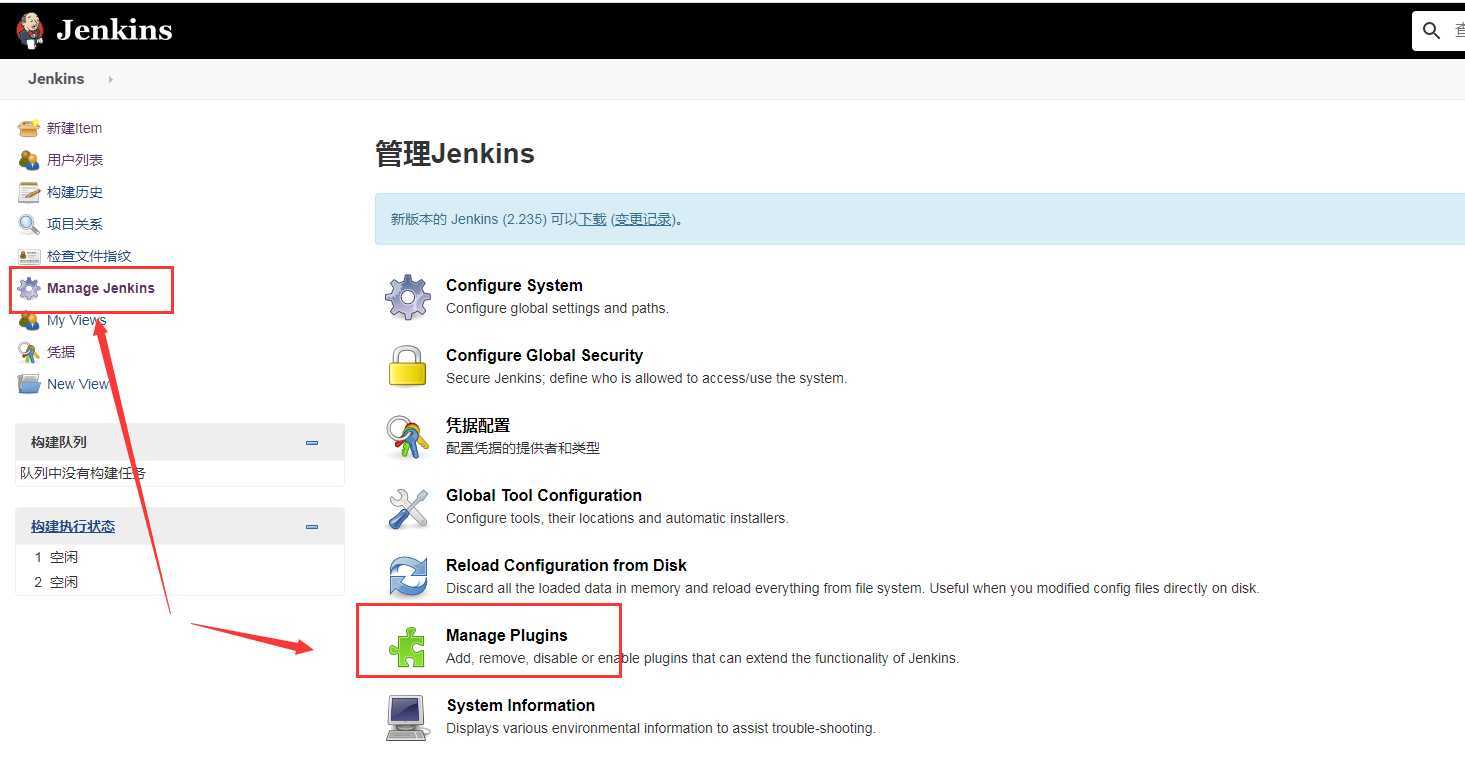The width and height of the screenshot is (1465, 761).
Task: Click the search magnifier icon in header
Action: click(x=1432, y=31)
